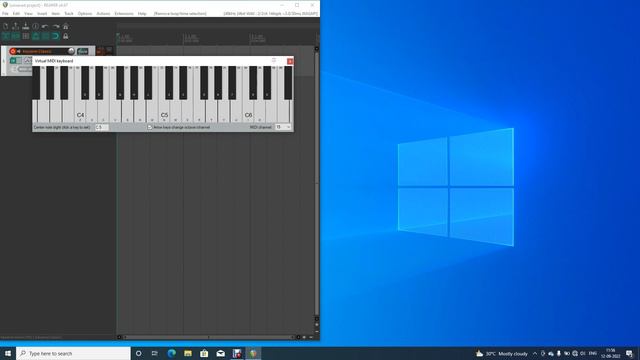The width and height of the screenshot is (640, 360).
Task: Toggle item grouping in the toolbar
Action: click(16, 36)
